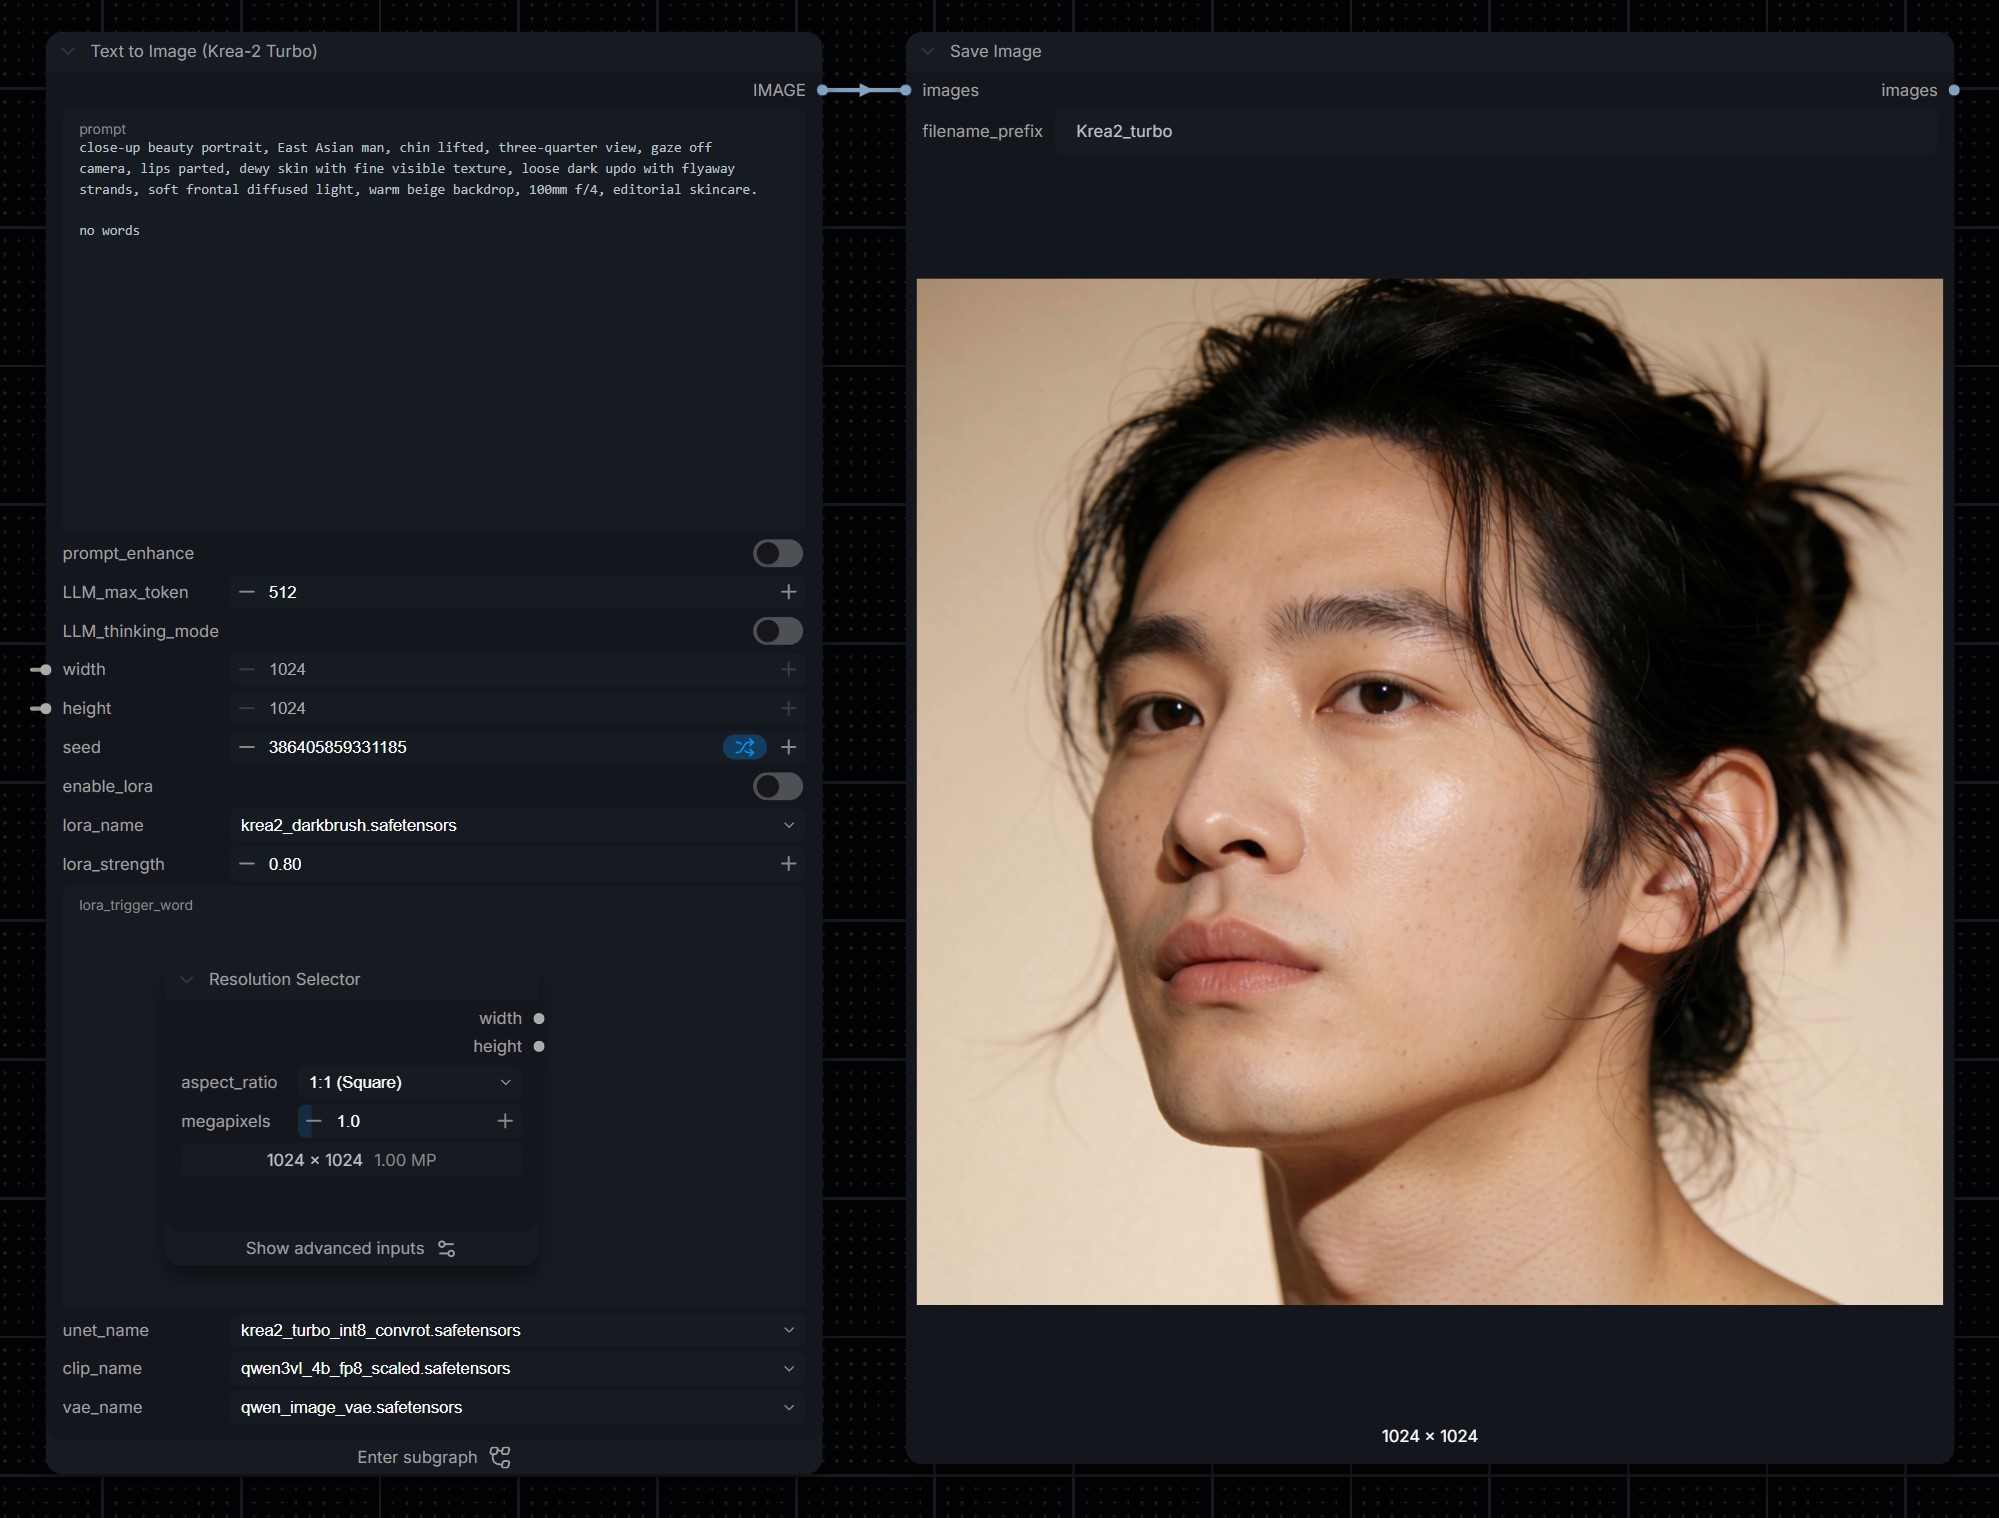Click the Show advanced inputs sliders icon
This screenshot has height=1518, width=1999.
pos(447,1248)
